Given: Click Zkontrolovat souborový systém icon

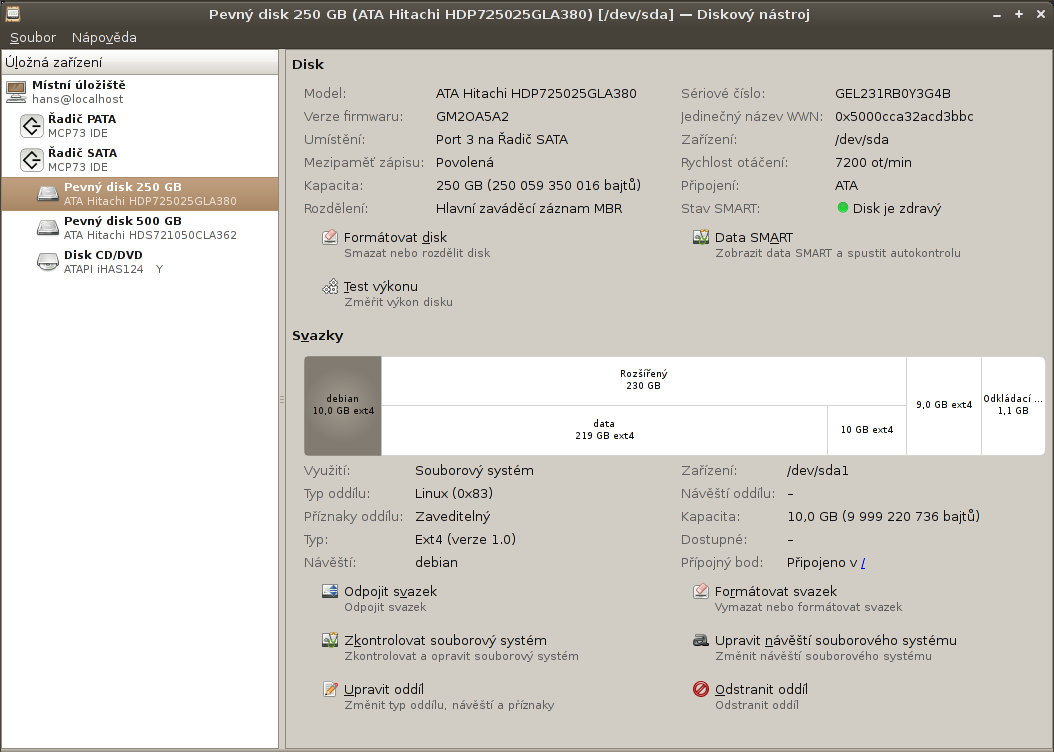Looking at the screenshot, I should pyautogui.click(x=330, y=641).
